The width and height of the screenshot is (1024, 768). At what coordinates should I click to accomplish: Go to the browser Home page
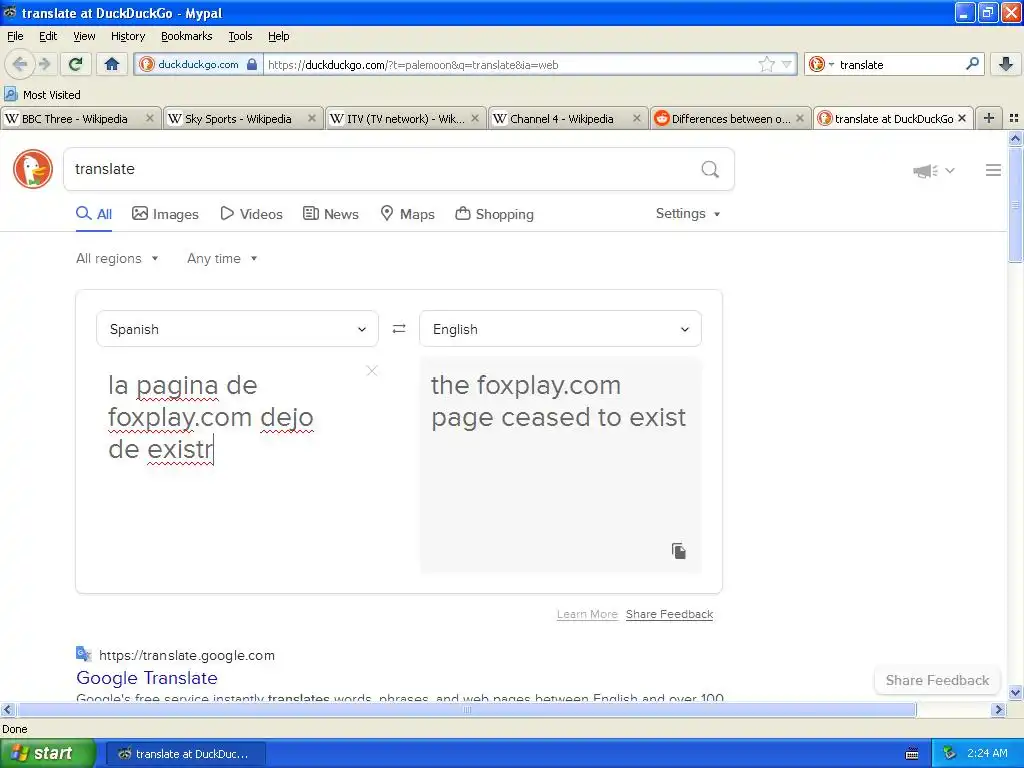[x=112, y=64]
